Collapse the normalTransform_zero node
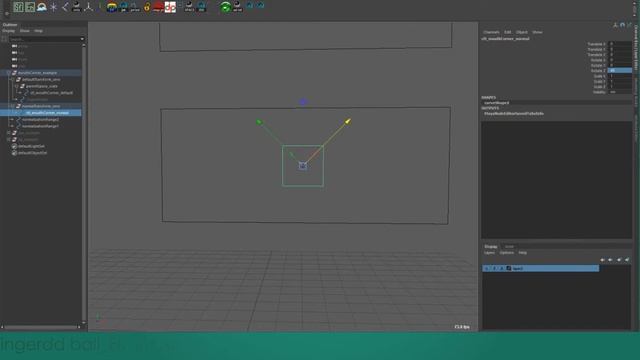 tap(13, 106)
